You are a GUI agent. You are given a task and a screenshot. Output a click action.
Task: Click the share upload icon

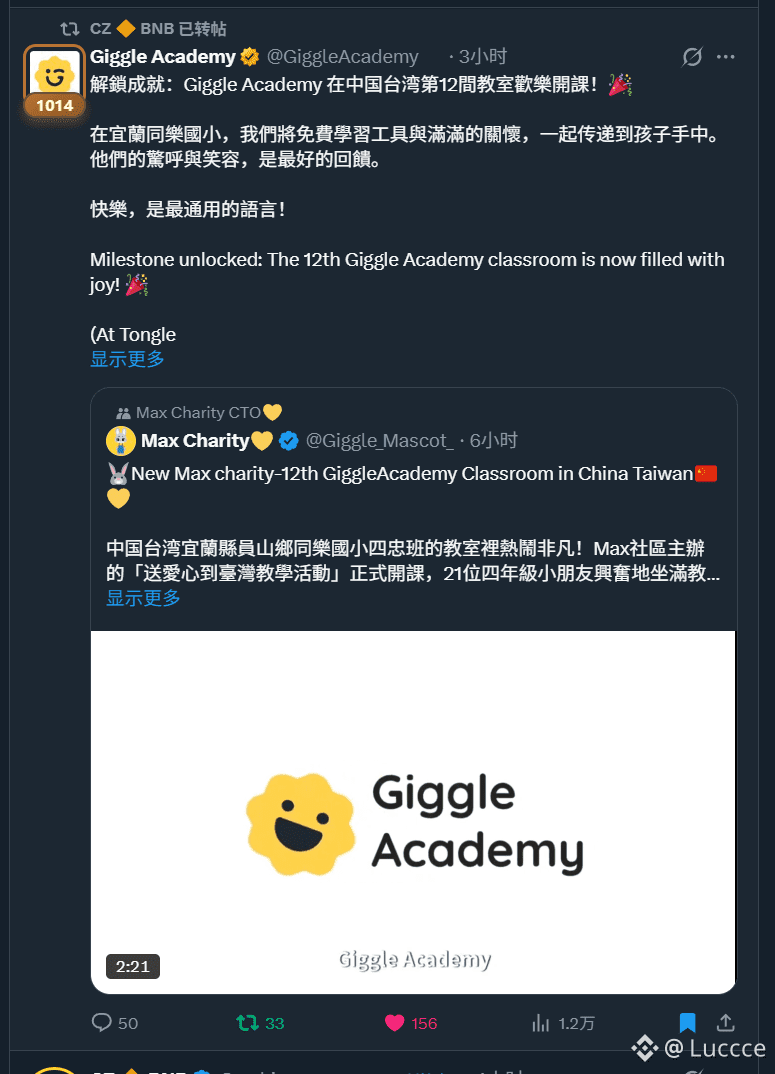coord(726,1023)
